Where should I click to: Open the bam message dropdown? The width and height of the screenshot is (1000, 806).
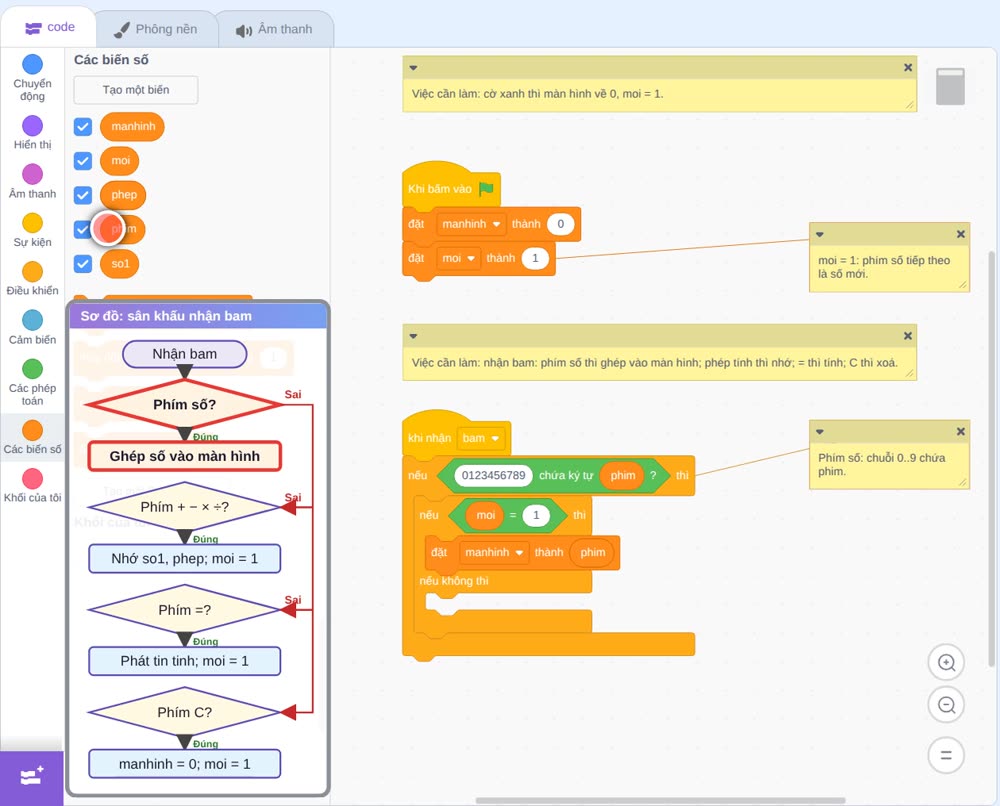click(481, 439)
